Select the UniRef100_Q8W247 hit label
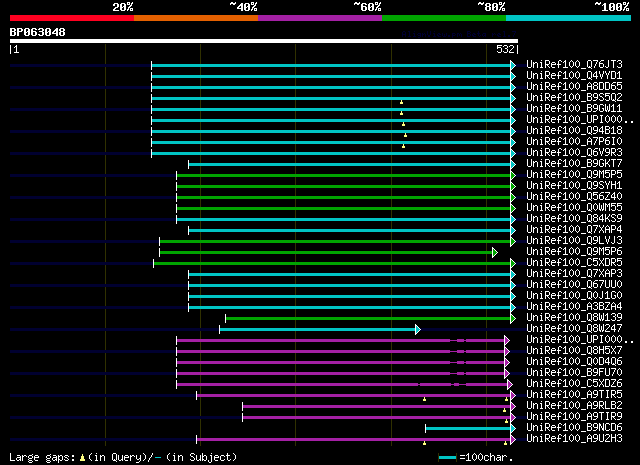This screenshot has width=640, height=465. [574, 329]
